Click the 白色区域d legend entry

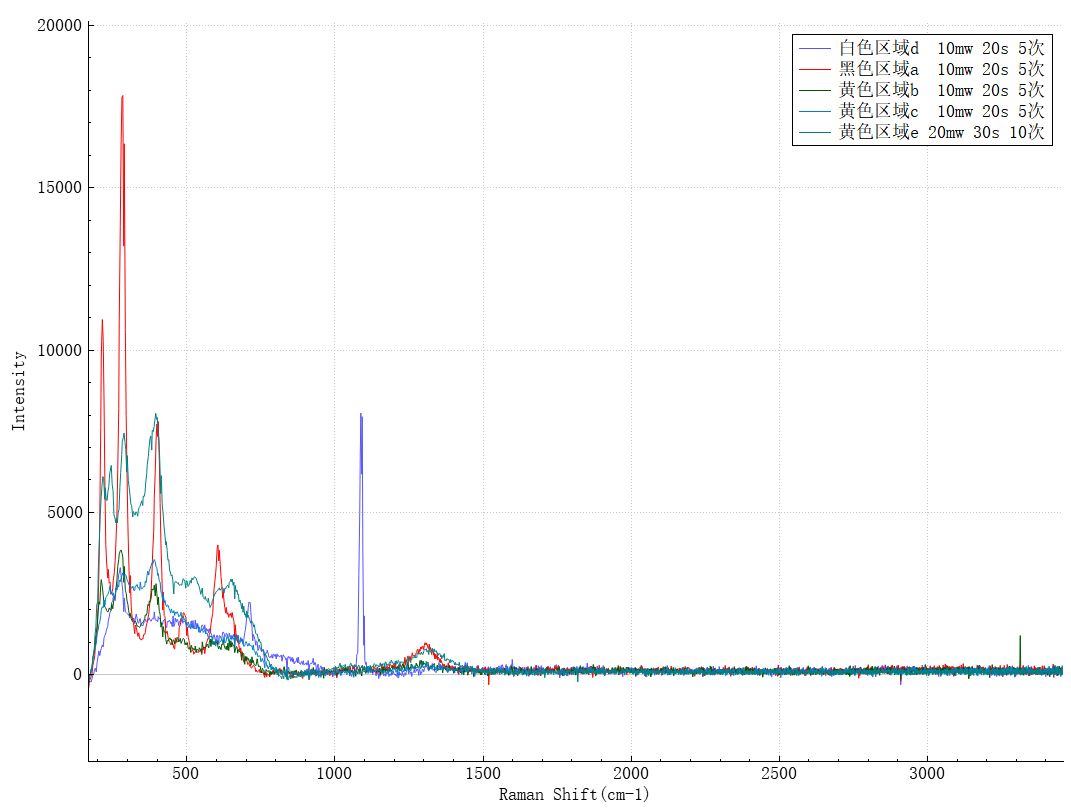pos(941,48)
